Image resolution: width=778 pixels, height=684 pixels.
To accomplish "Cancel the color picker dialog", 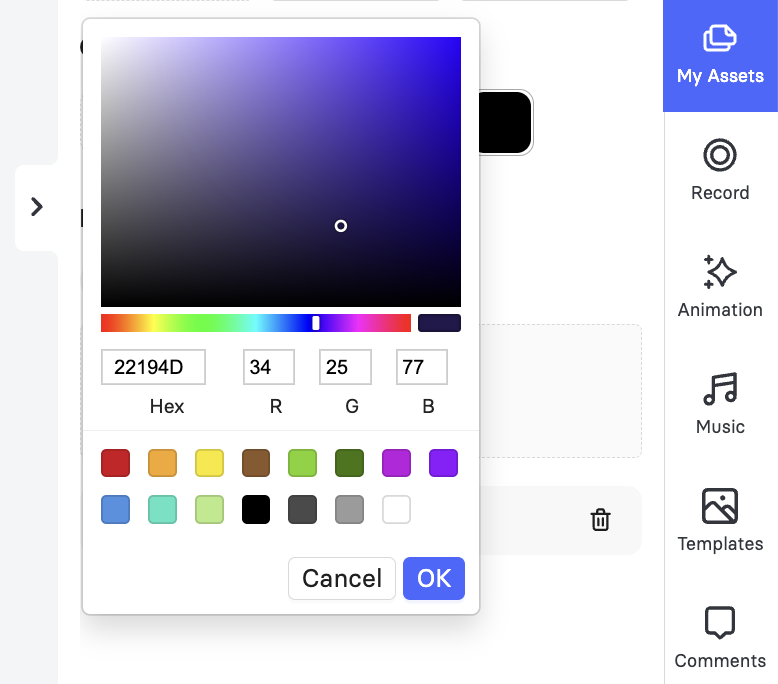I will (x=342, y=578).
